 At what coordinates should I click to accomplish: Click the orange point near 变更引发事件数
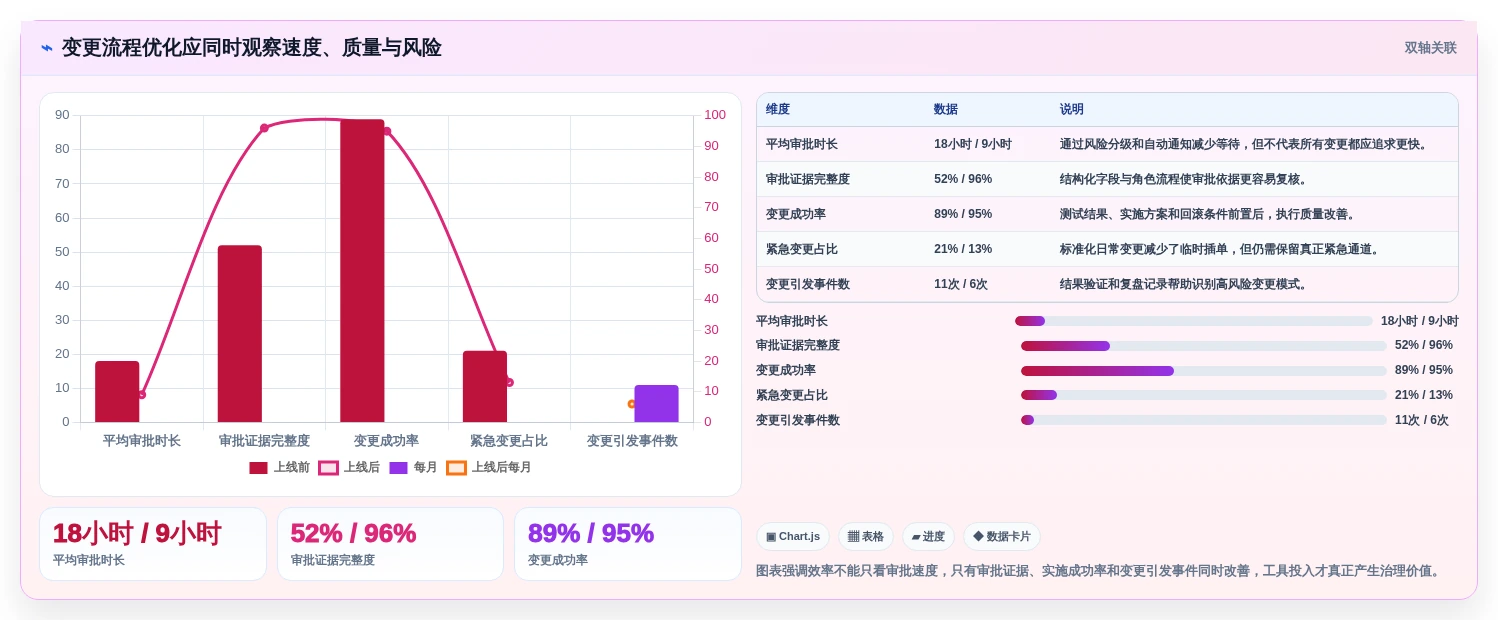pos(632,404)
